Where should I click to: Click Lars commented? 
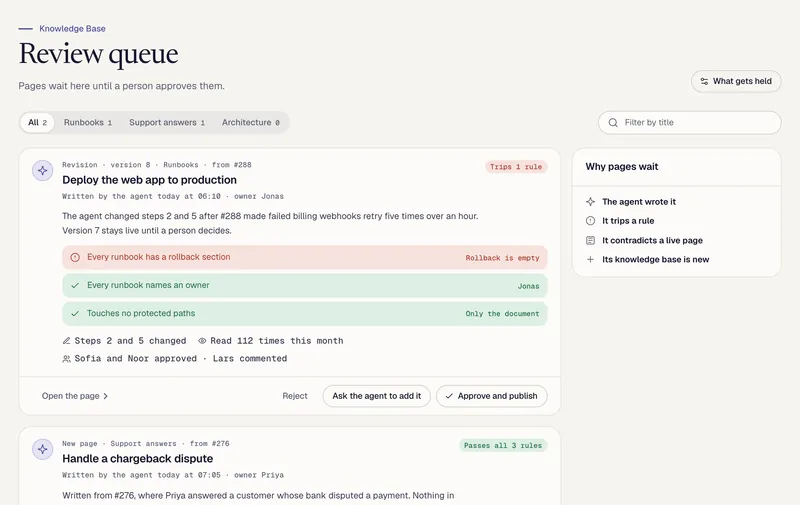[249, 359]
